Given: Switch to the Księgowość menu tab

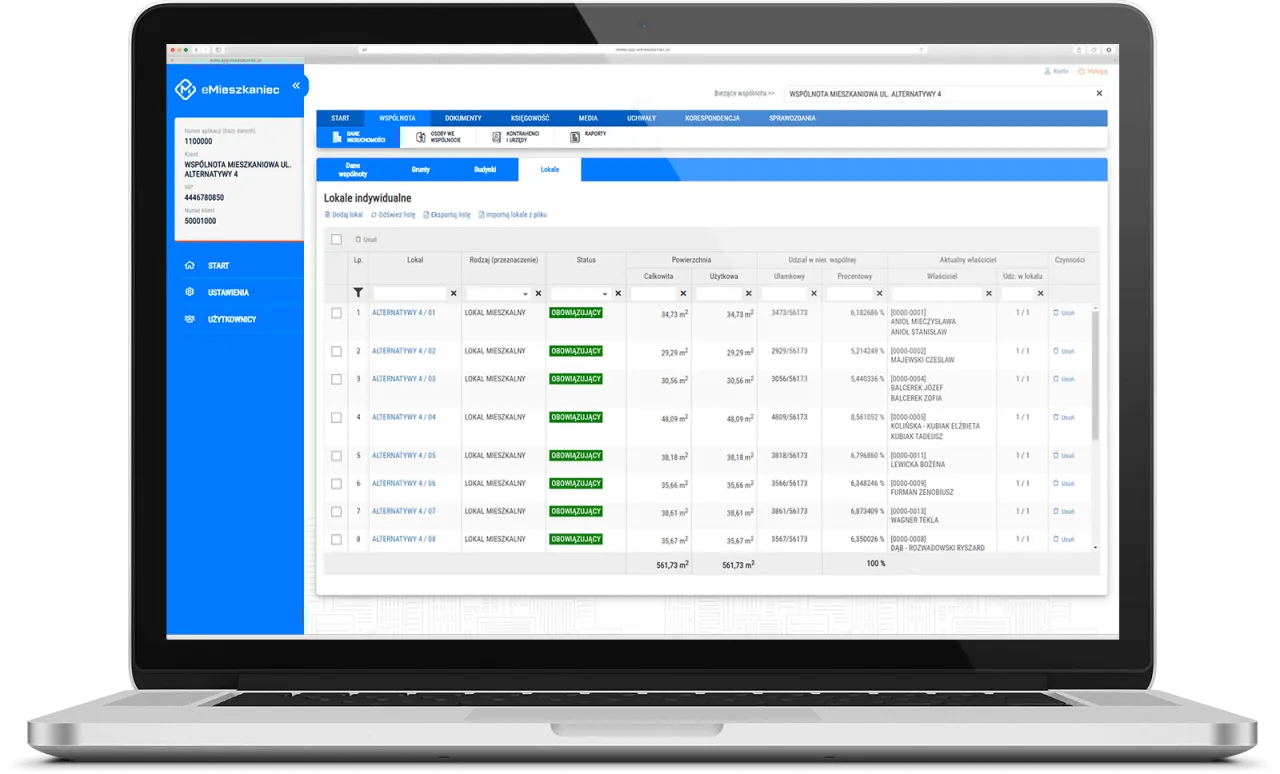Looking at the screenshot, I should tap(530, 118).
